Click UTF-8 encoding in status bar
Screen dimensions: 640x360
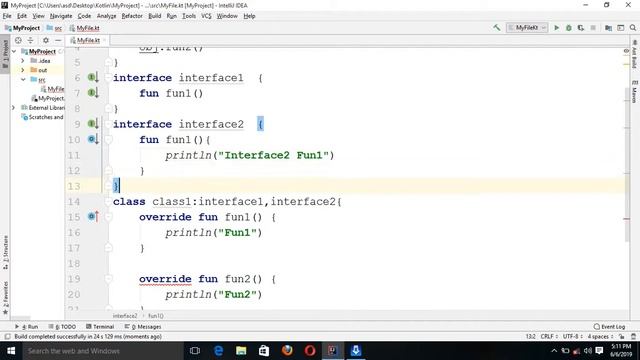coord(572,337)
